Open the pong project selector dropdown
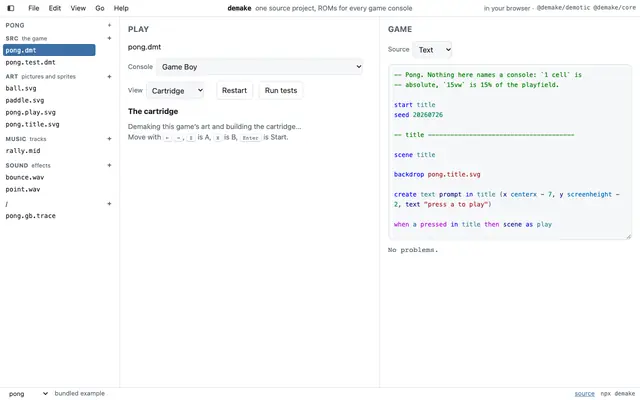The height and width of the screenshot is (400, 640). click(x=28, y=394)
